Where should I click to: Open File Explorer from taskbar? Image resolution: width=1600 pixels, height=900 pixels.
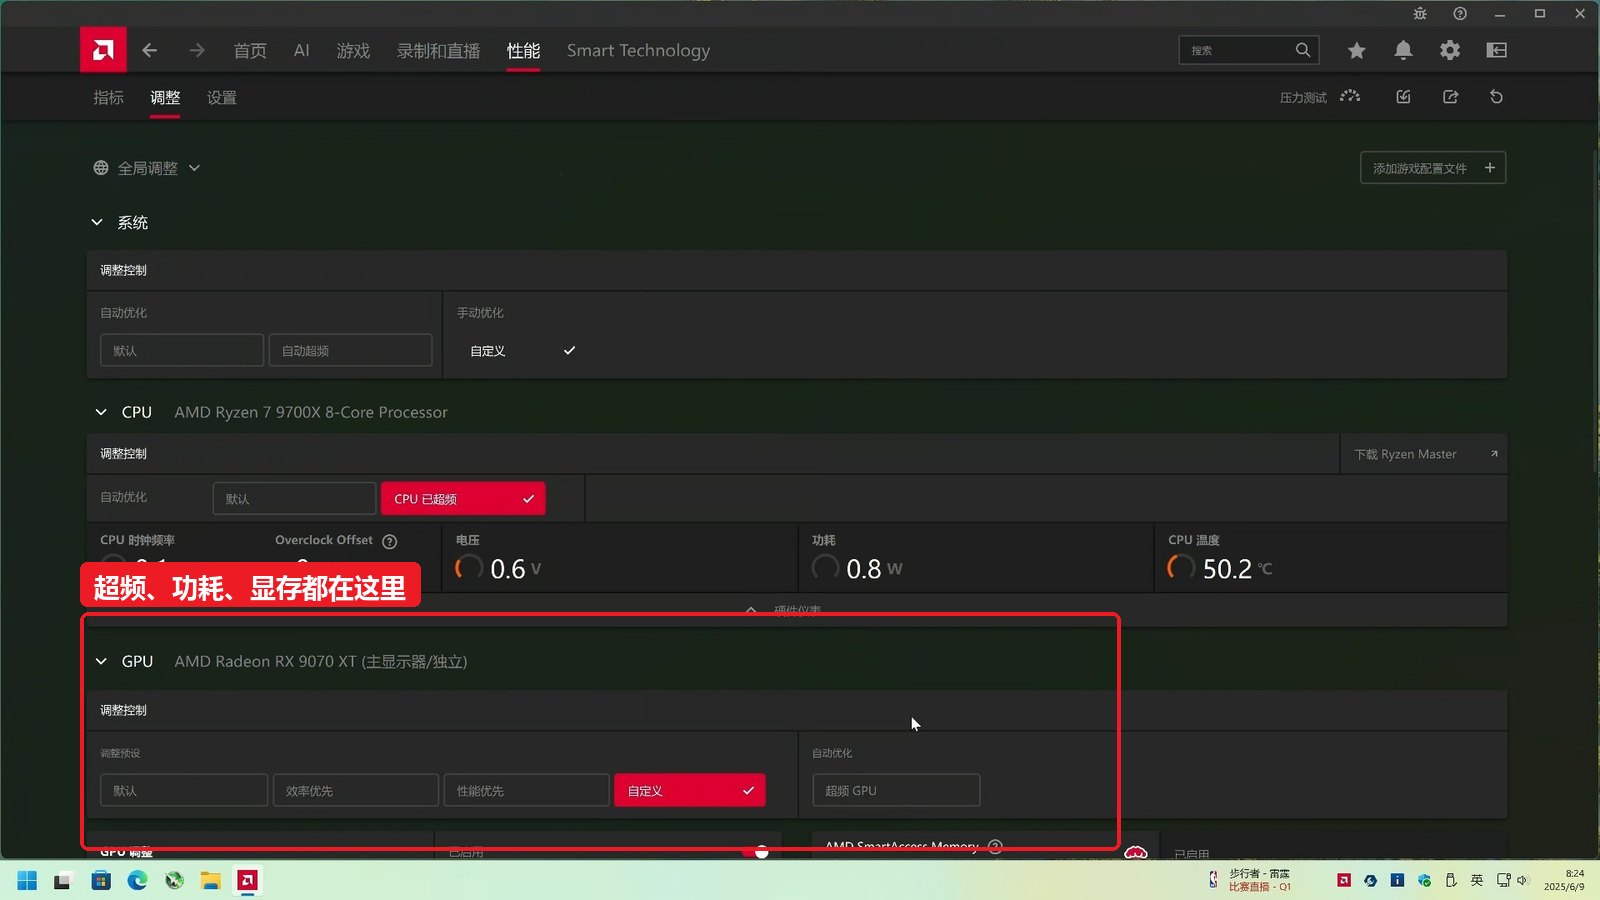[x=210, y=880]
